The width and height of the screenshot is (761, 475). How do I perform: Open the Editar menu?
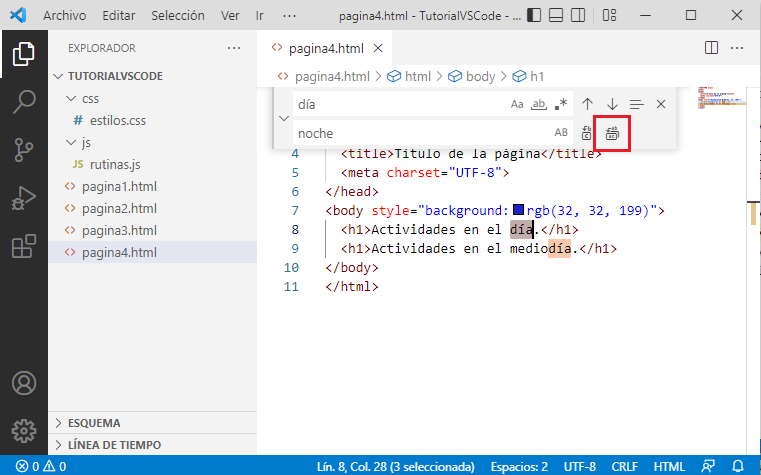pyautogui.click(x=118, y=16)
